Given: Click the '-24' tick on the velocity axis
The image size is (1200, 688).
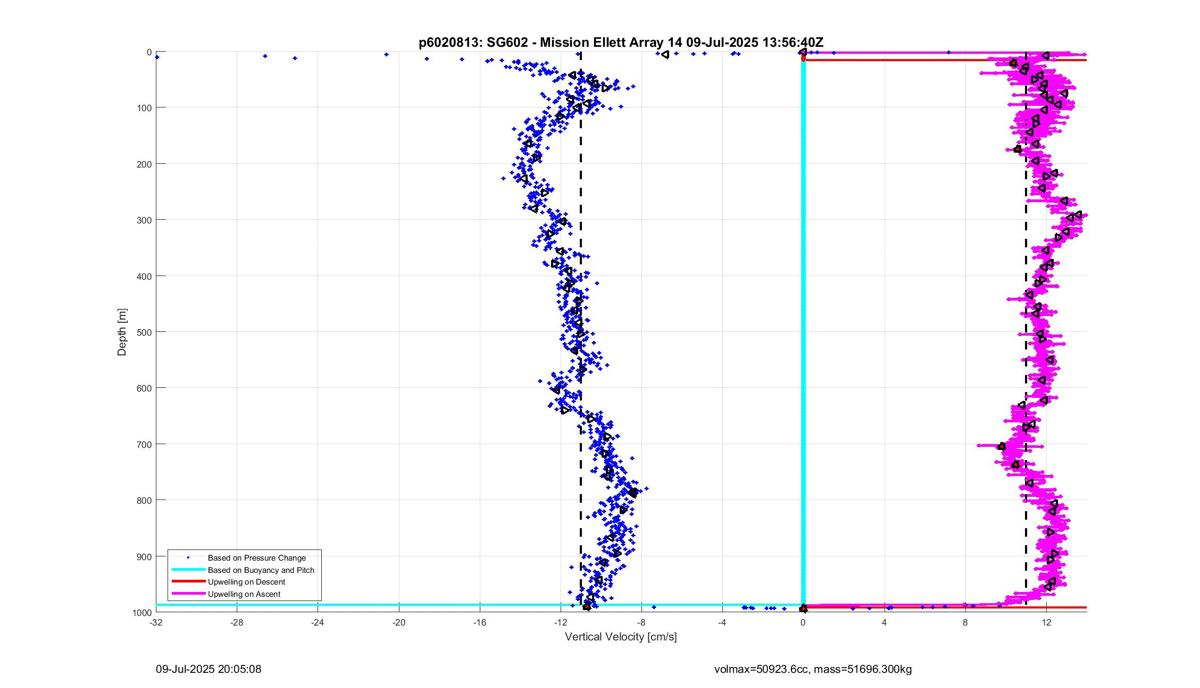Looking at the screenshot, I should click(318, 623).
